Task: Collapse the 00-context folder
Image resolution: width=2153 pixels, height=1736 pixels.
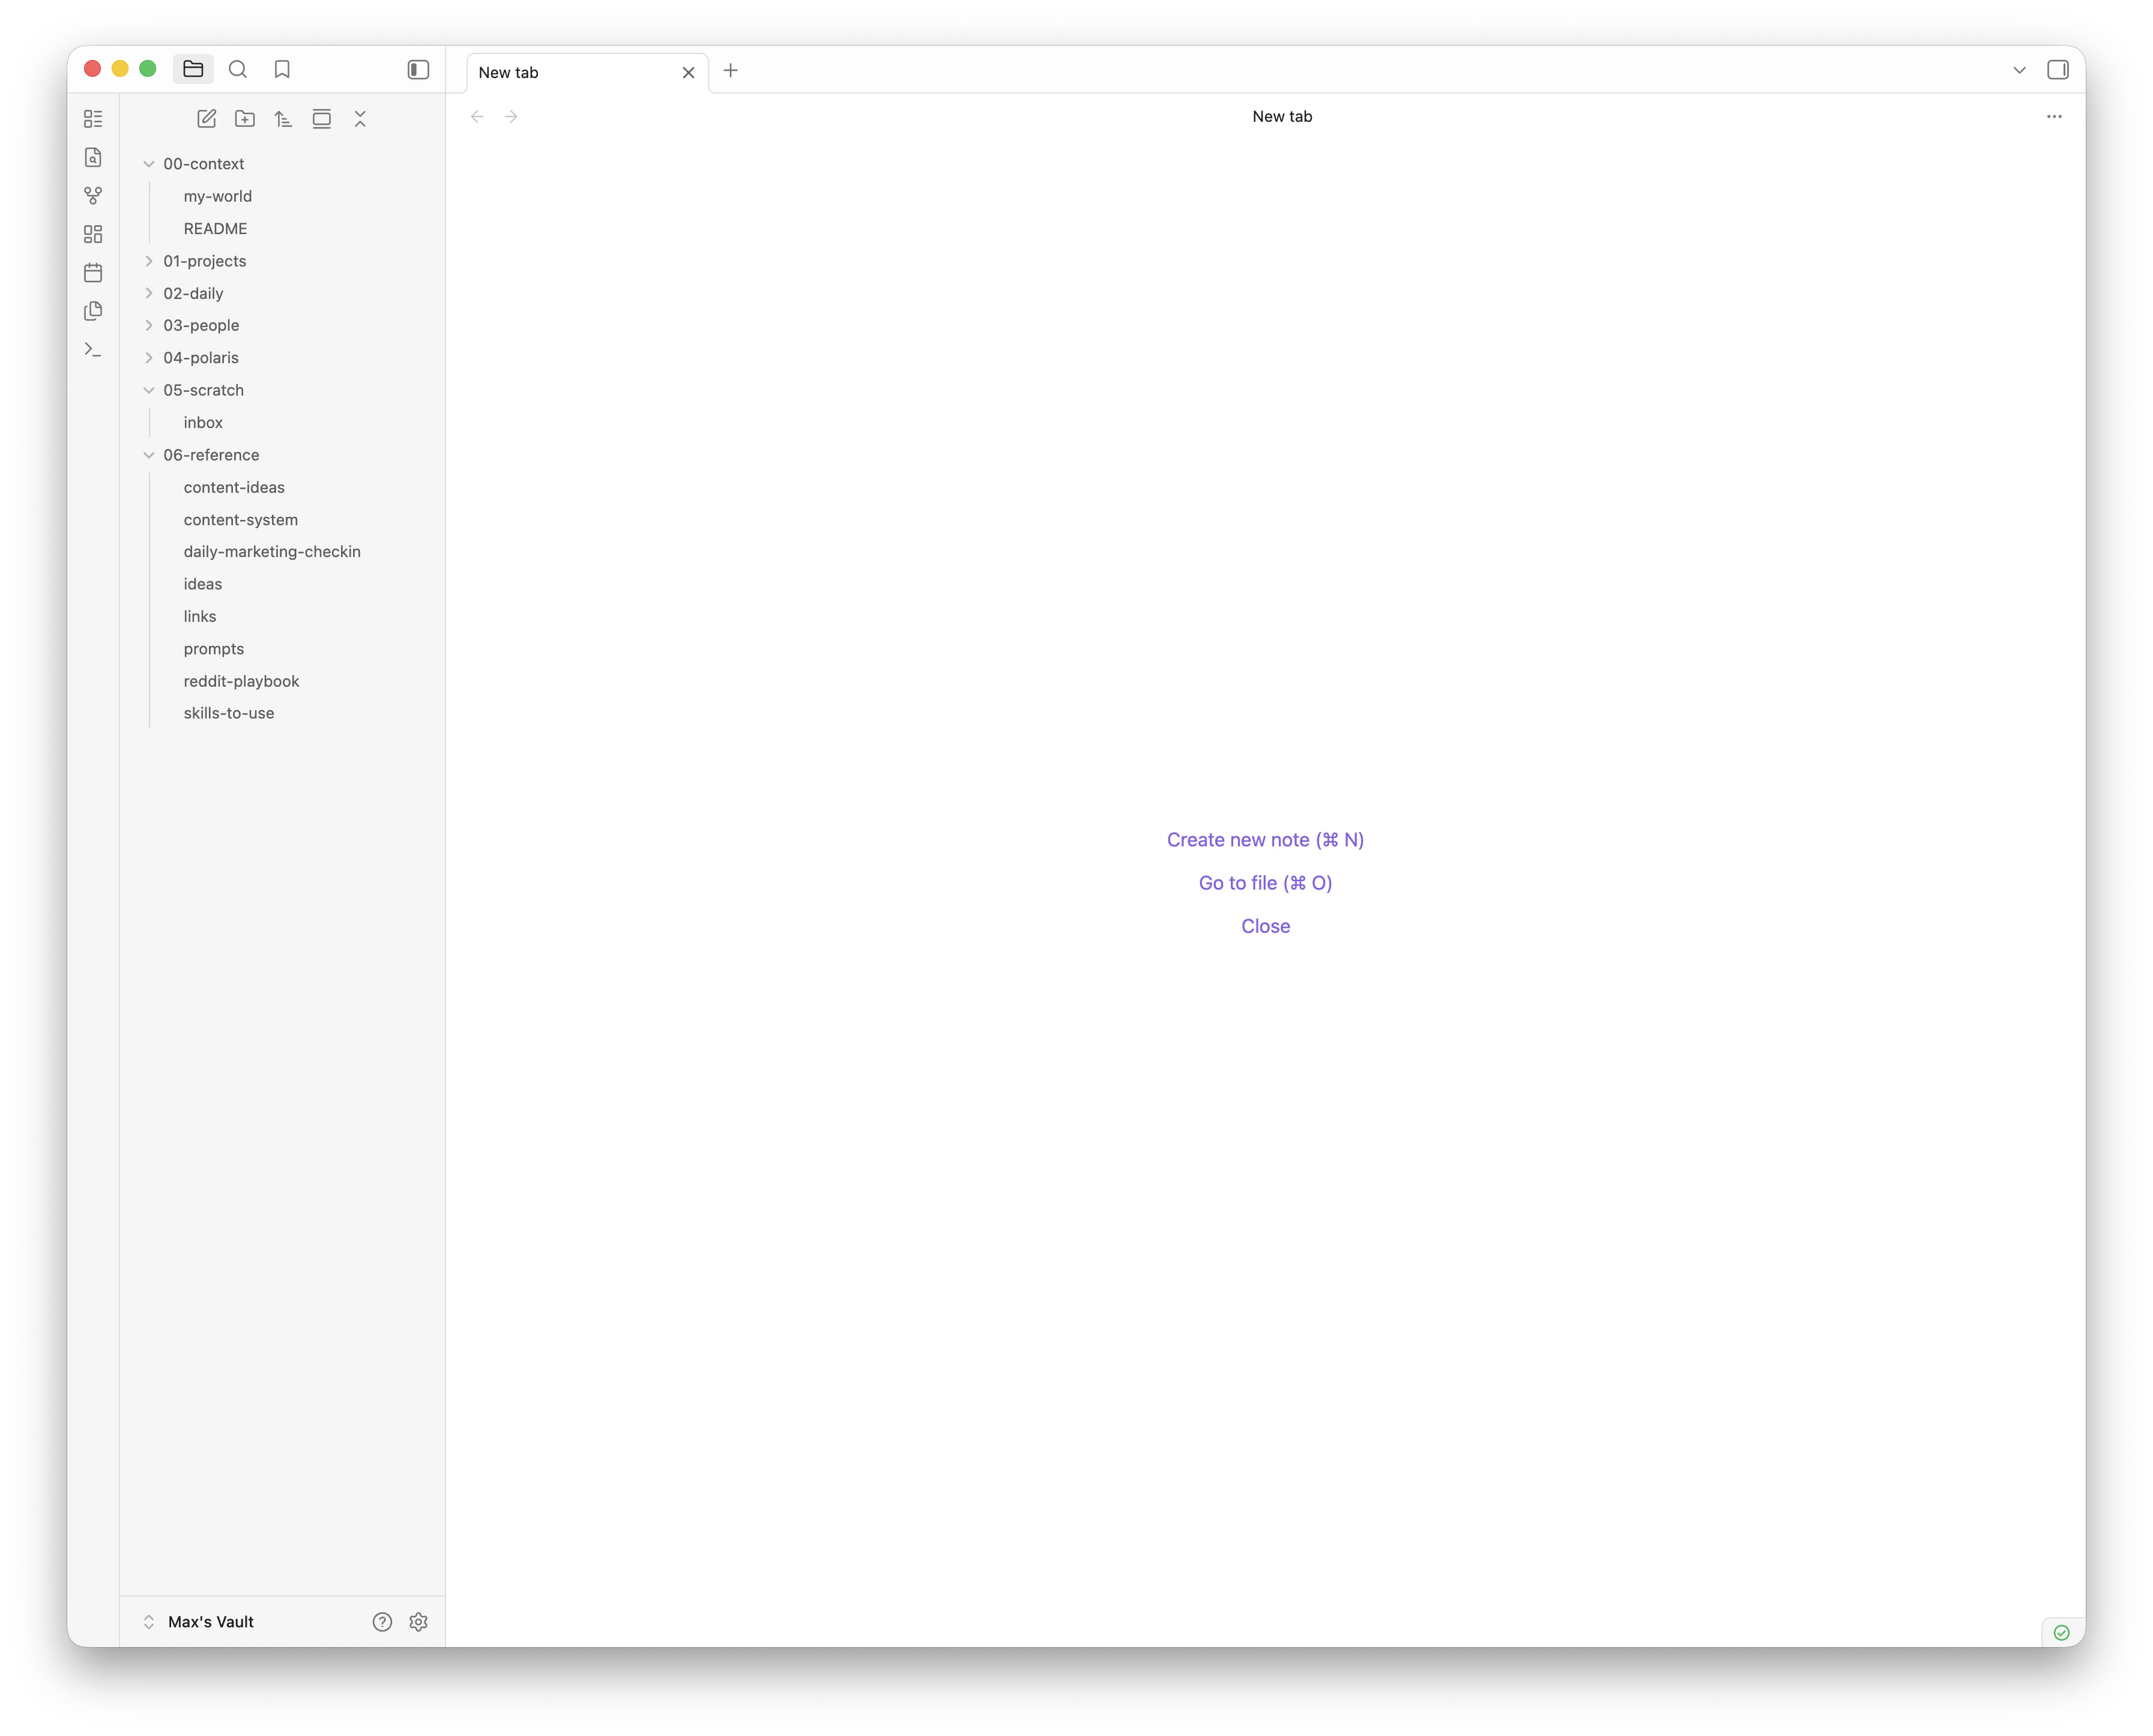Action: pos(148,163)
